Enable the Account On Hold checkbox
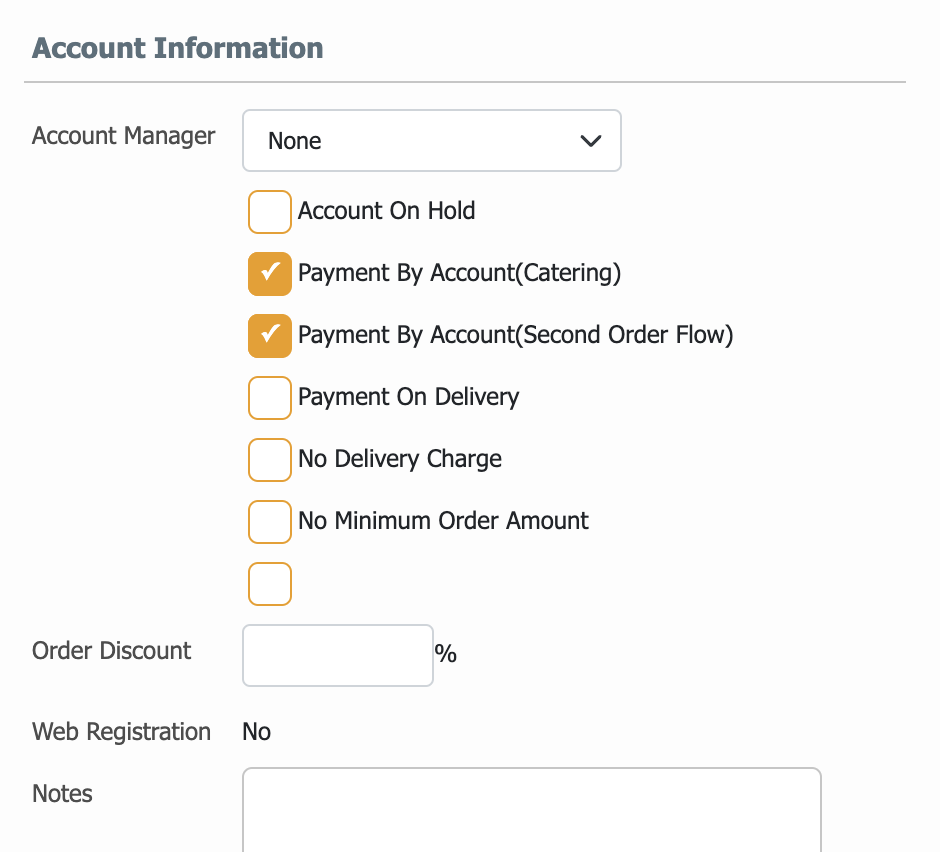The width and height of the screenshot is (940, 852). click(x=270, y=212)
